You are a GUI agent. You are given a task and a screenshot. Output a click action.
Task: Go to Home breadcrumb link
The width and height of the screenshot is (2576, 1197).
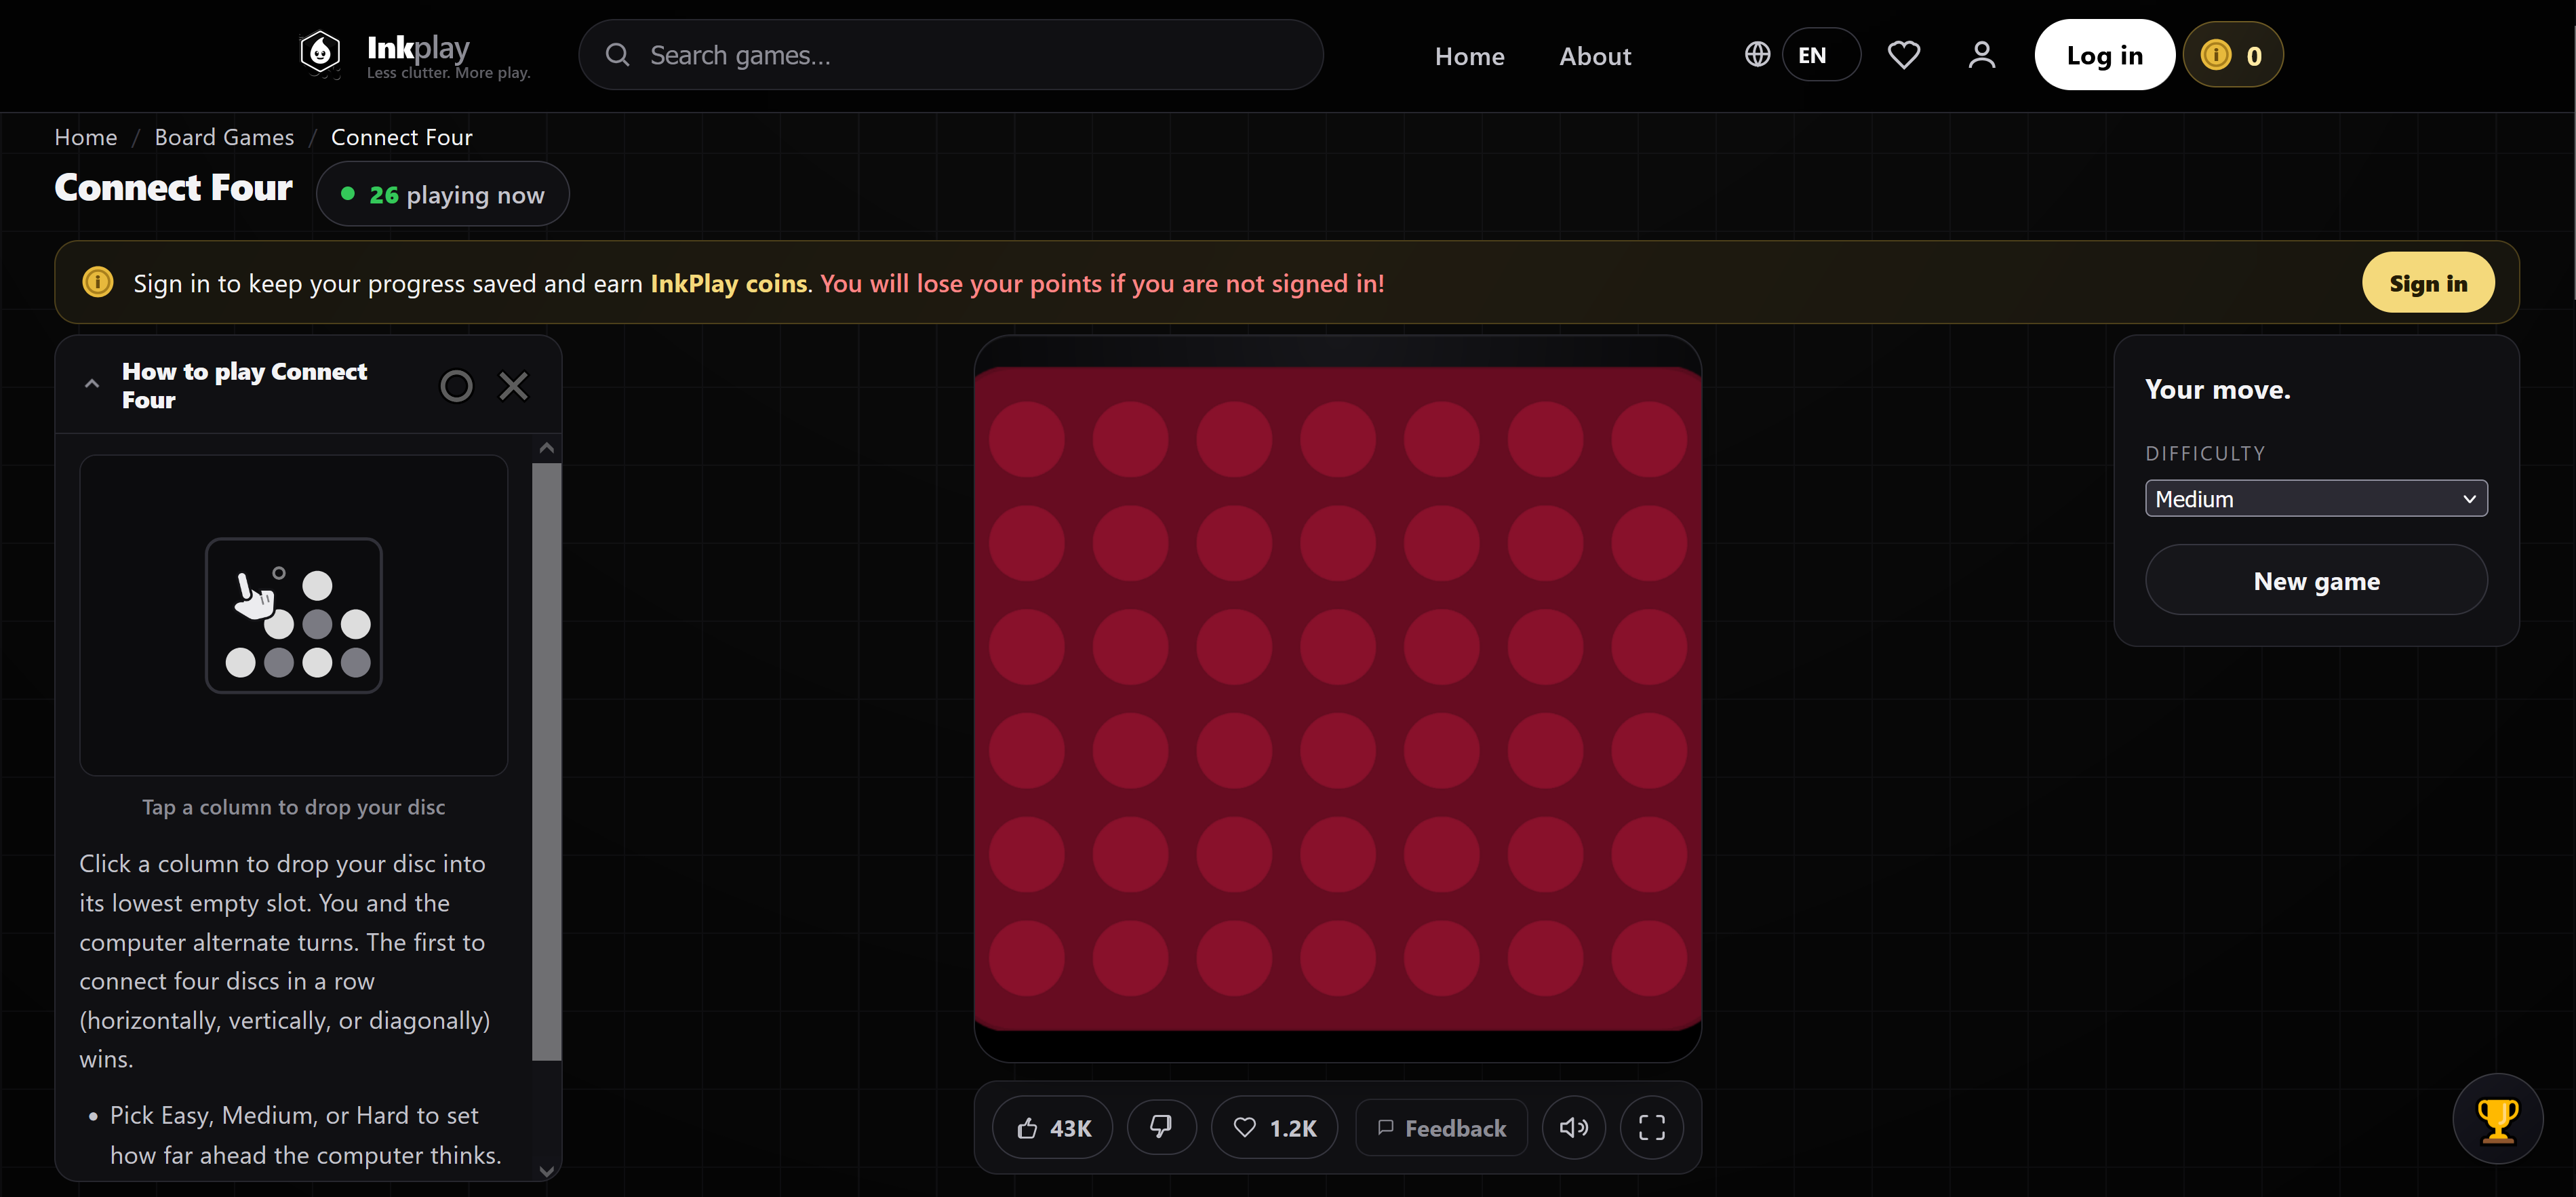coord(86,137)
